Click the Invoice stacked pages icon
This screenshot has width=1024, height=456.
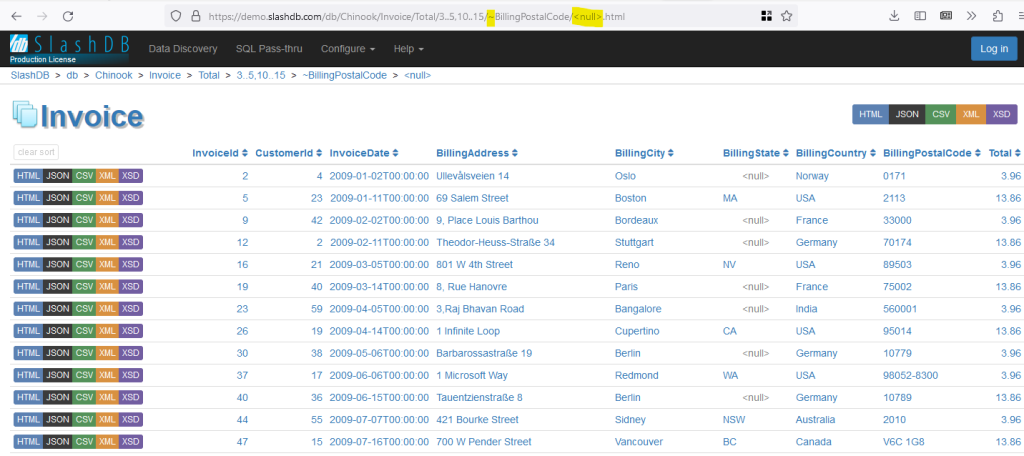click(25, 114)
